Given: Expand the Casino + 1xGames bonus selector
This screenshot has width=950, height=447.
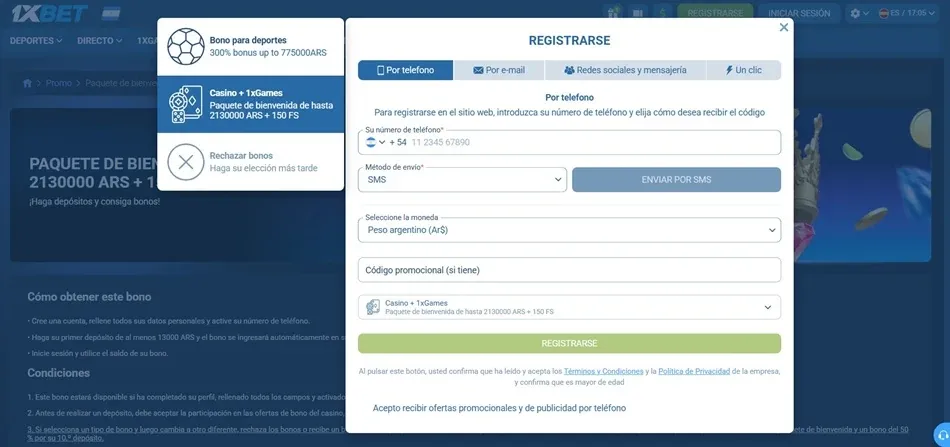Looking at the screenshot, I should click(570, 307).
